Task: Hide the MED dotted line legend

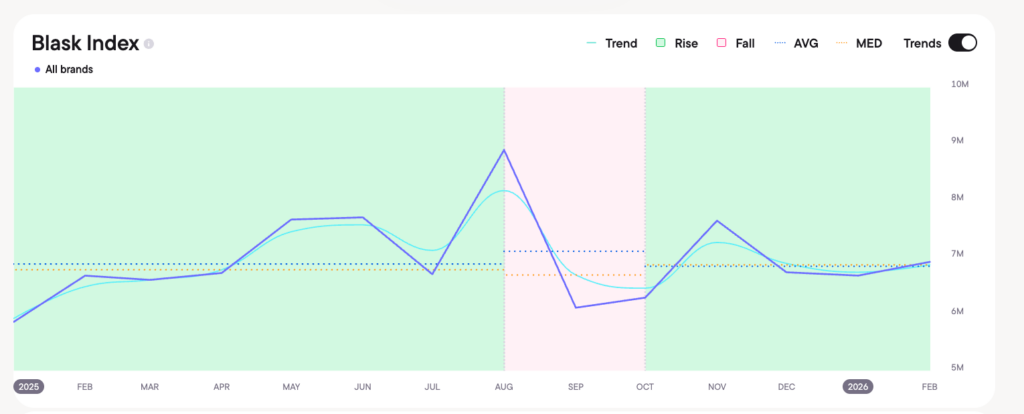Action: point(858,43)
